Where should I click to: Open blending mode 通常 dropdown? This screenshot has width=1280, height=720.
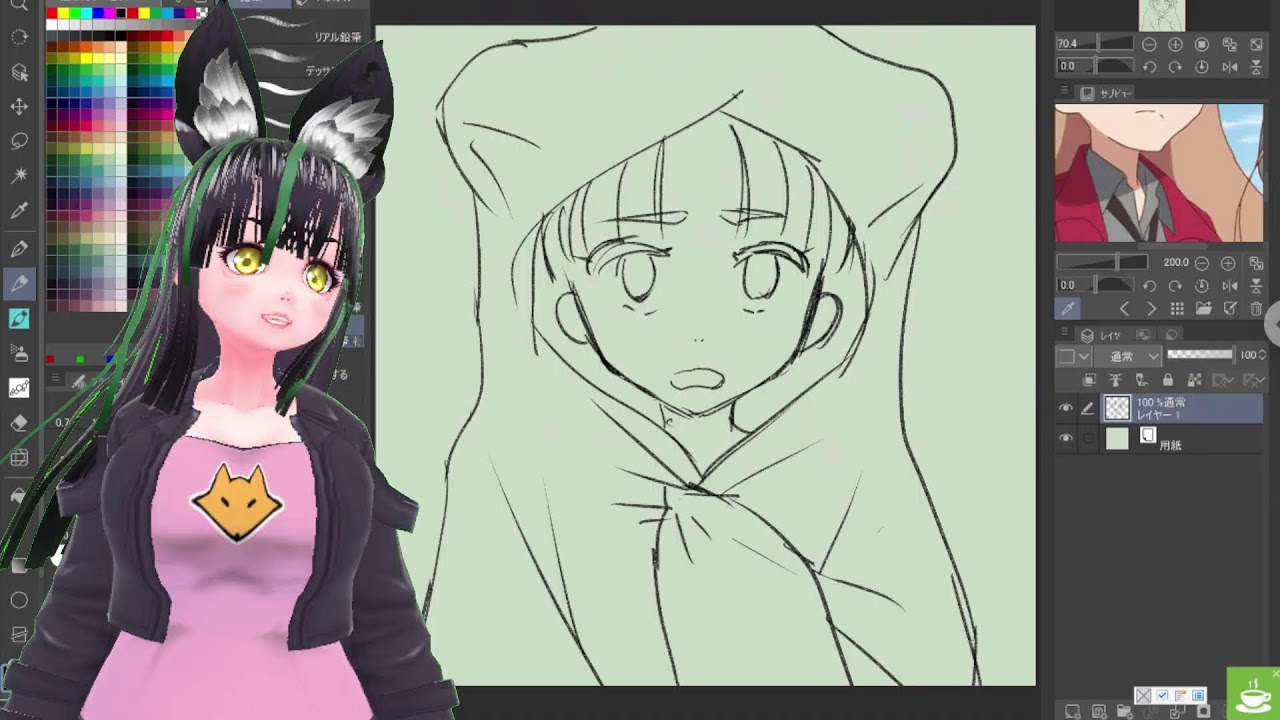[x=1129, y=356]
